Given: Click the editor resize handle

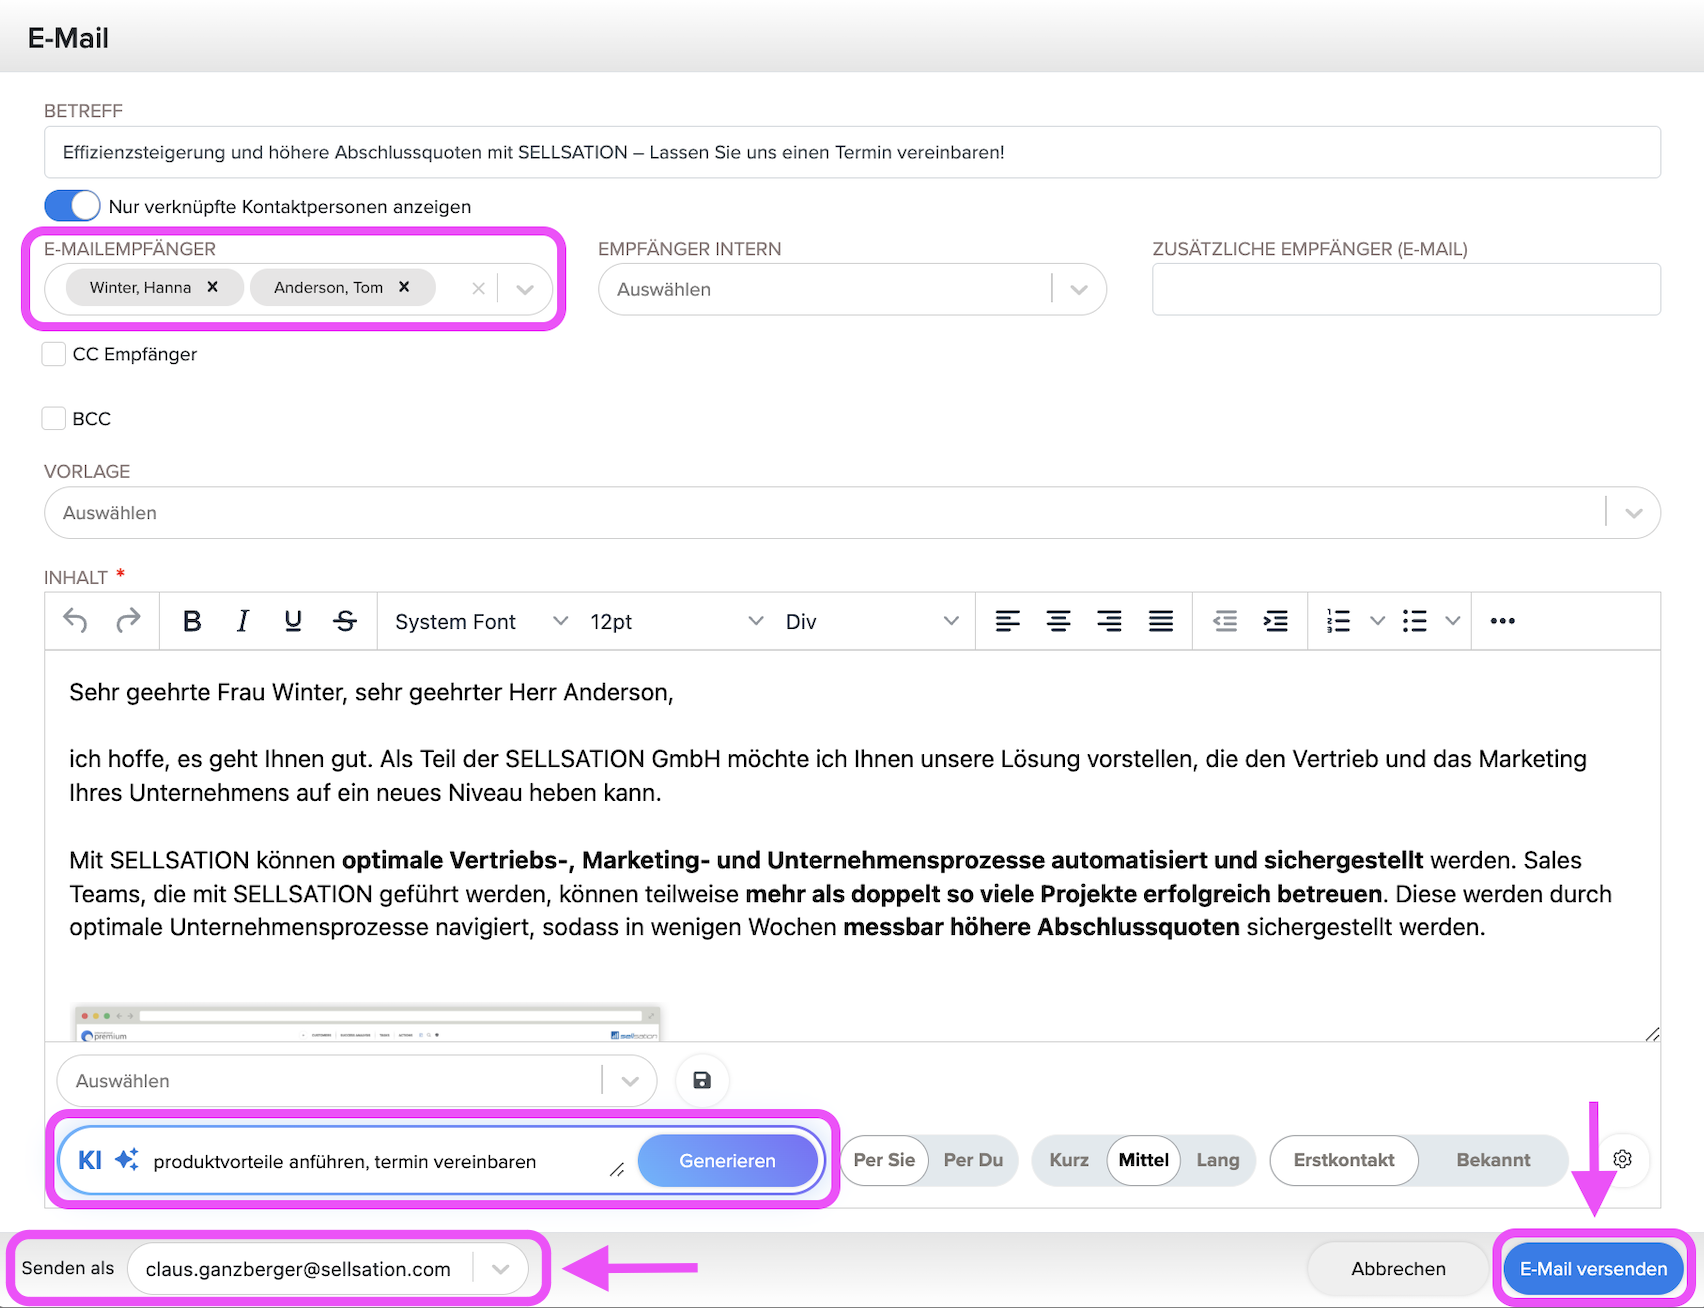Looking at the screenshot, I should tap(1652, 1033).
